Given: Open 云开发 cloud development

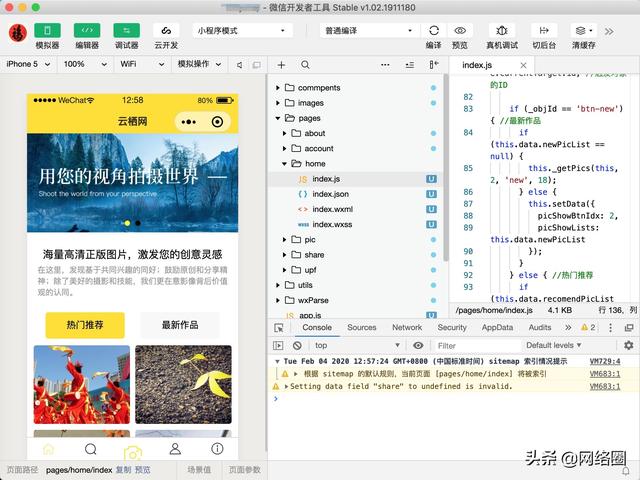Looking at the screenshot, I should click(166, 31).
